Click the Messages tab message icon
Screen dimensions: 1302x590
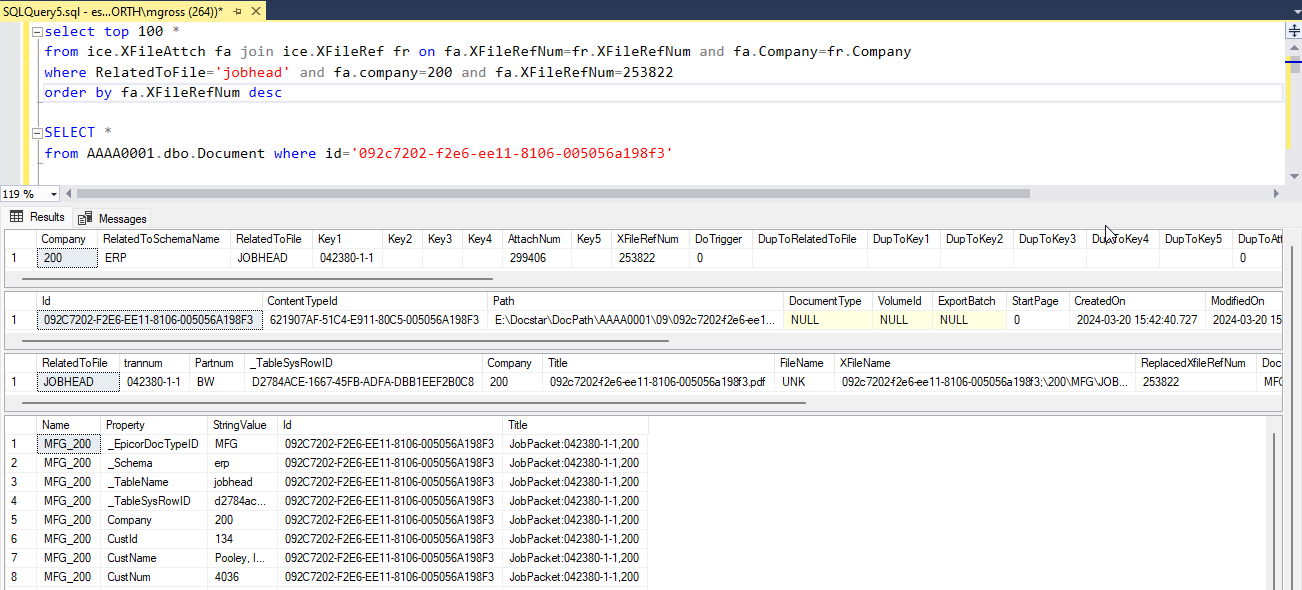[x=85, y=217]
